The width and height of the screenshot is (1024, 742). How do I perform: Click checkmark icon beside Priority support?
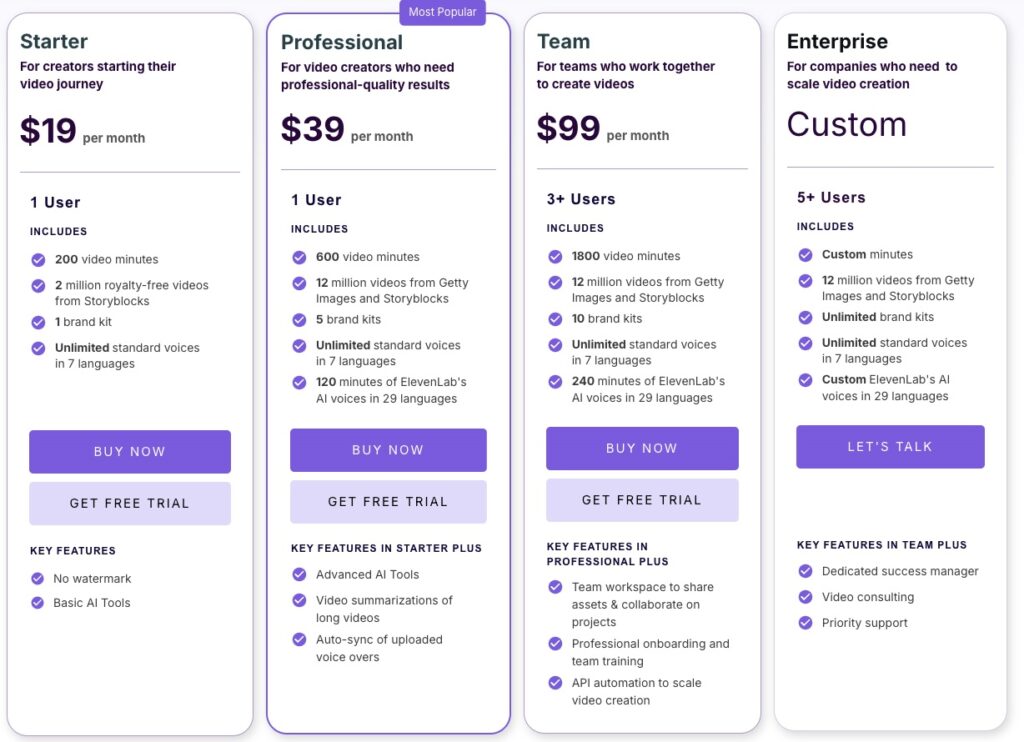tap(805, 623)
